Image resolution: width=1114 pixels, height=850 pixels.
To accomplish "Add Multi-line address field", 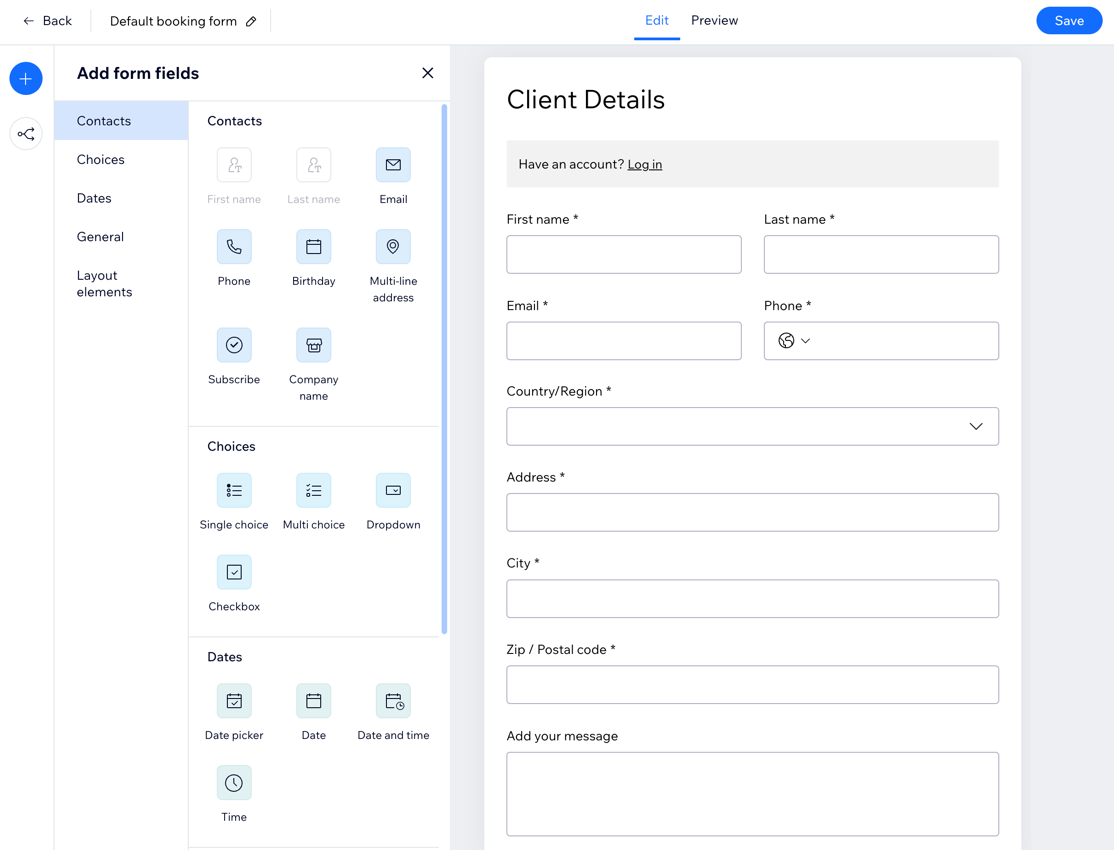I will point(393,247).
